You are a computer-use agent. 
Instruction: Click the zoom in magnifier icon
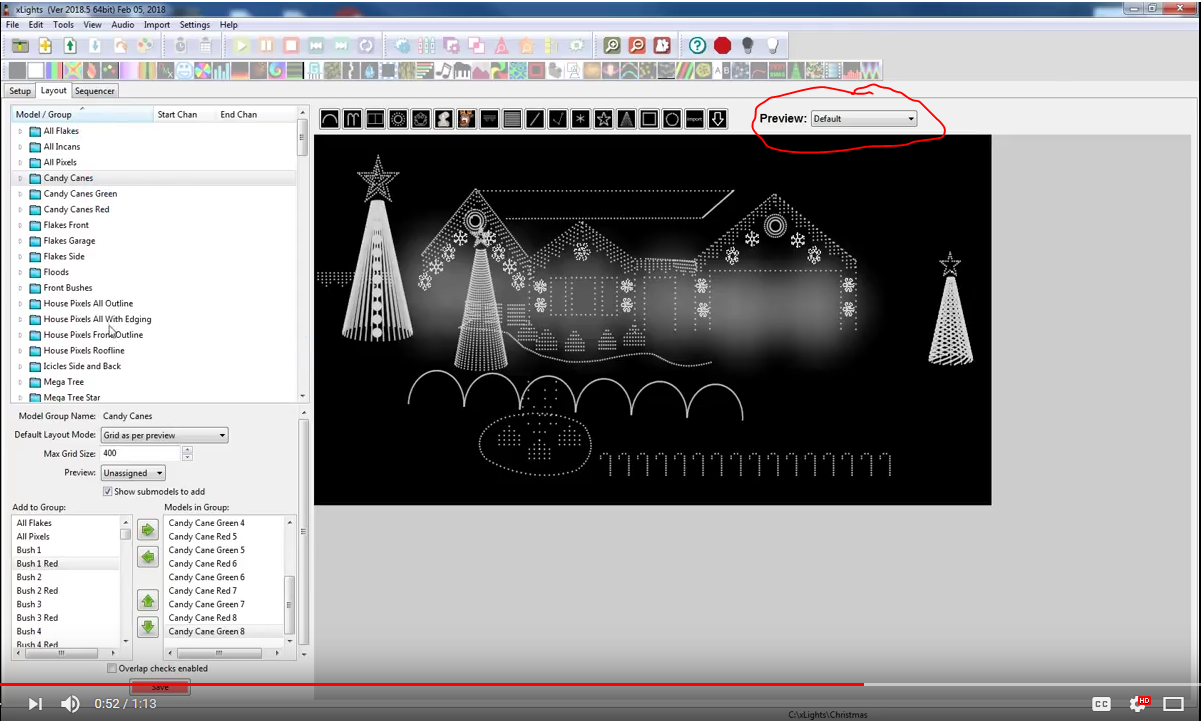612,46
